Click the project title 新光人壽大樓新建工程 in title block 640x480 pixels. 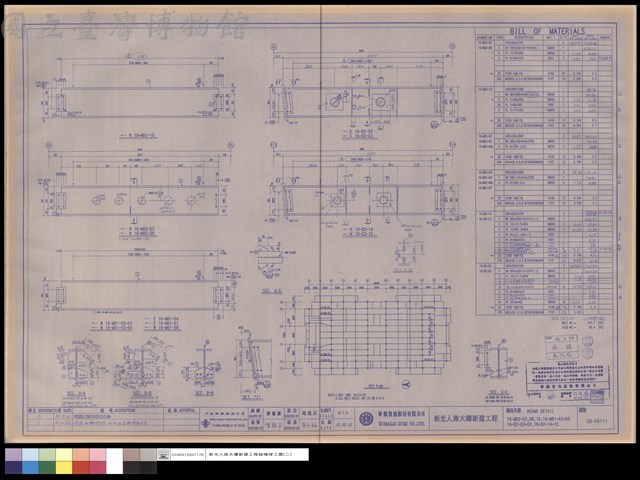(x=465, y=418)
